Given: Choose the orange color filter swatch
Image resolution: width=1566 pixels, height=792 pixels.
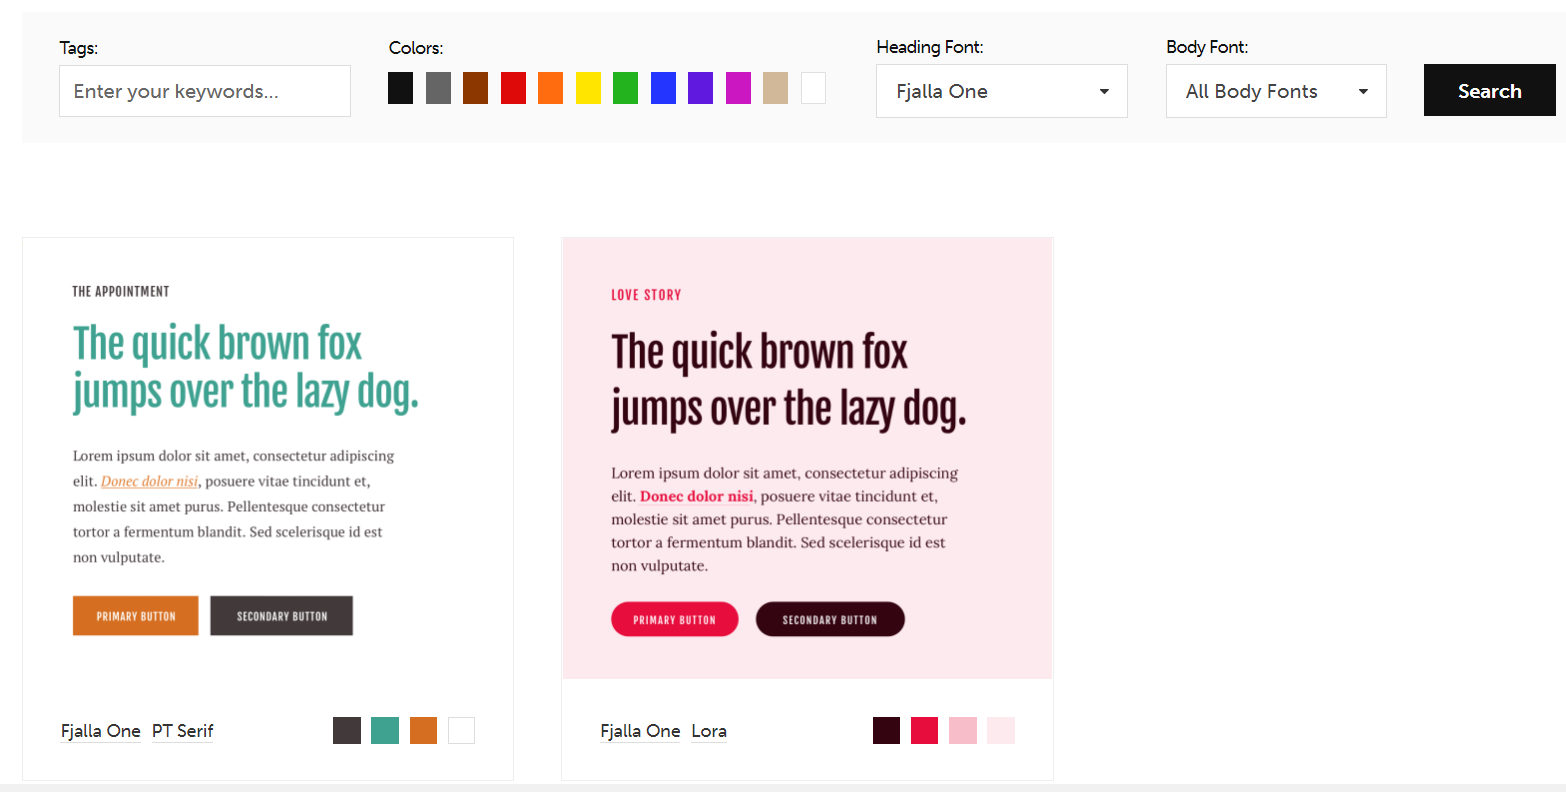Looking at the screenshot, I should (550, 88).
